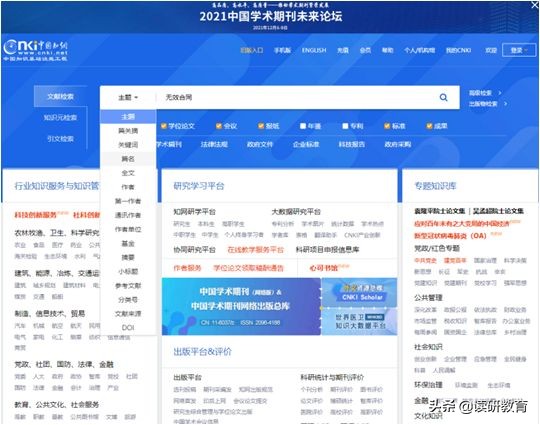This screenshot has width=540, height=425.
Task: Pick DOI from the field list
Action: click(128, 328)
